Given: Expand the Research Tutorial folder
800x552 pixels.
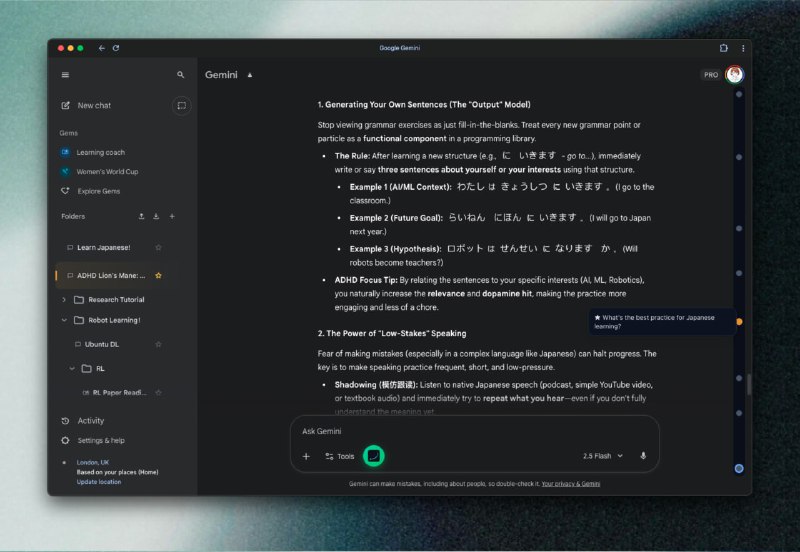Looking at the screenshot, I should point(65,300).
